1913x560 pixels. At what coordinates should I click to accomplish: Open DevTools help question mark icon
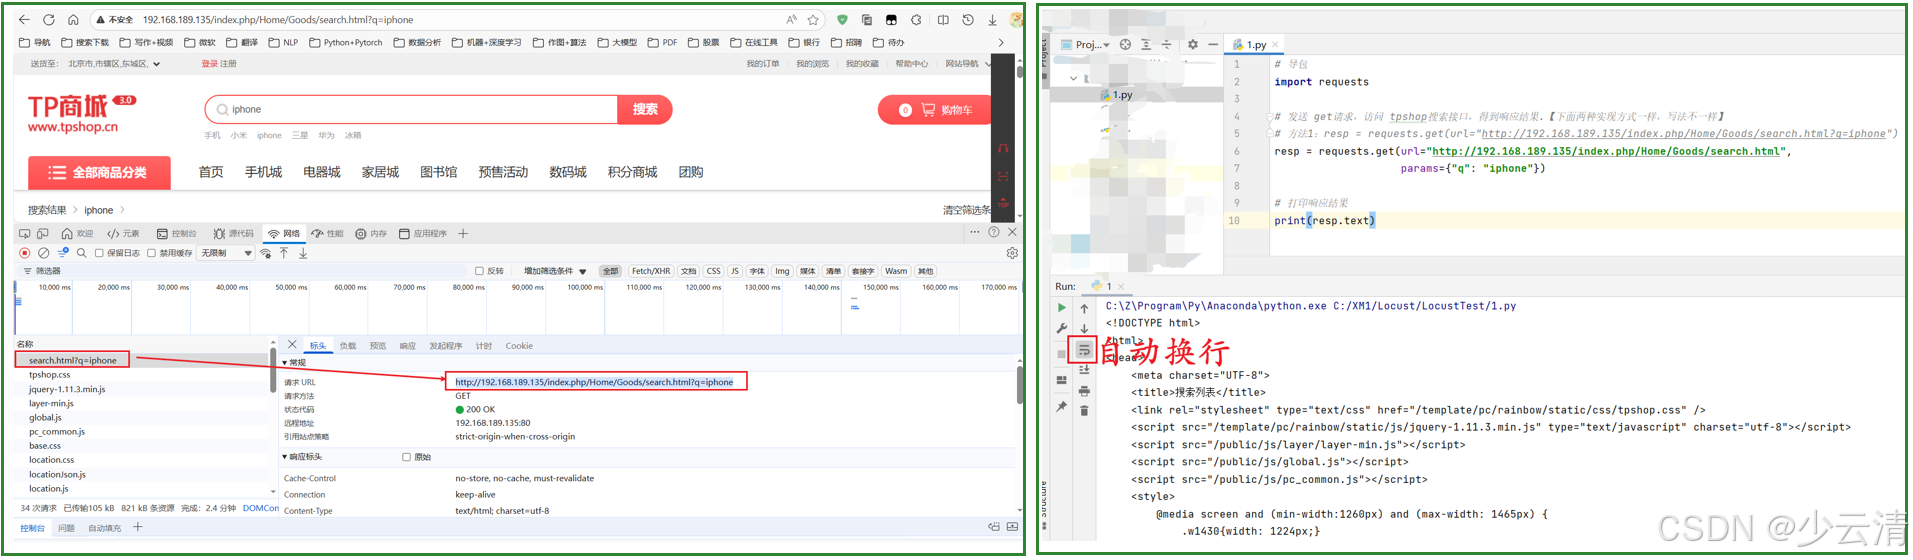coord(994,232)
